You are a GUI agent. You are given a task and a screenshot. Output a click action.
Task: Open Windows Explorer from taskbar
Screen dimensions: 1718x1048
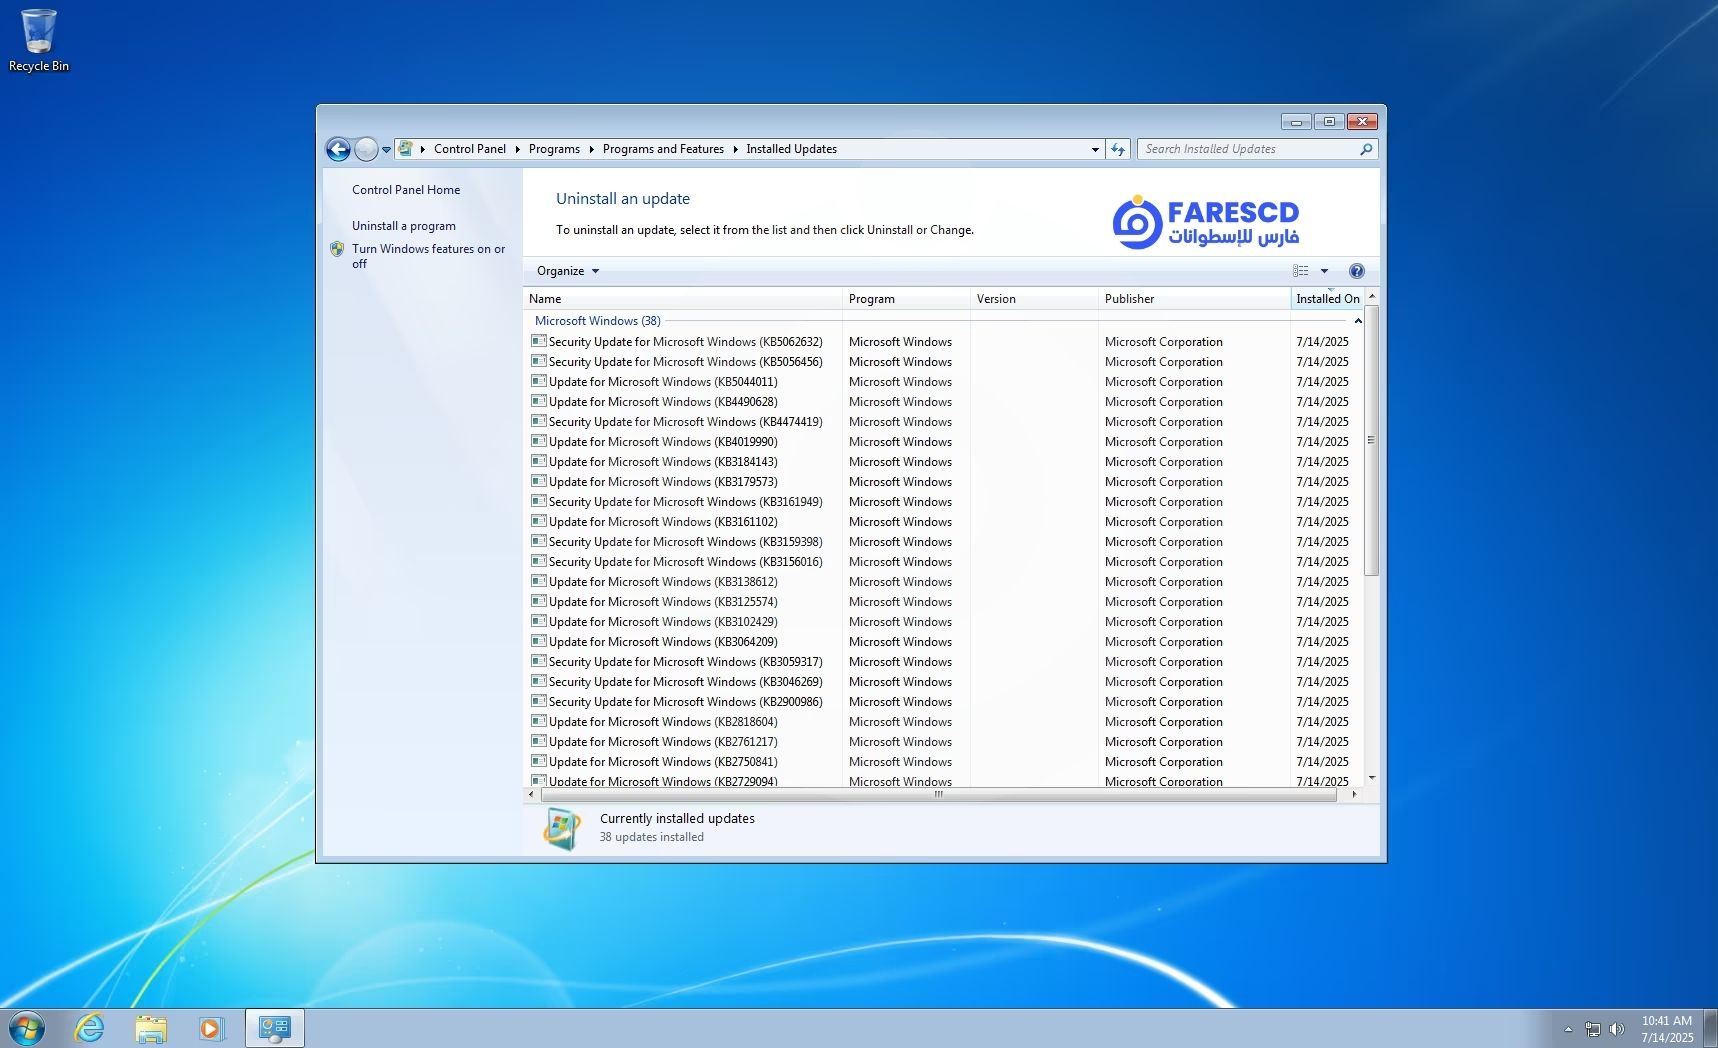pyautogui.click(x=151, y=1028)
